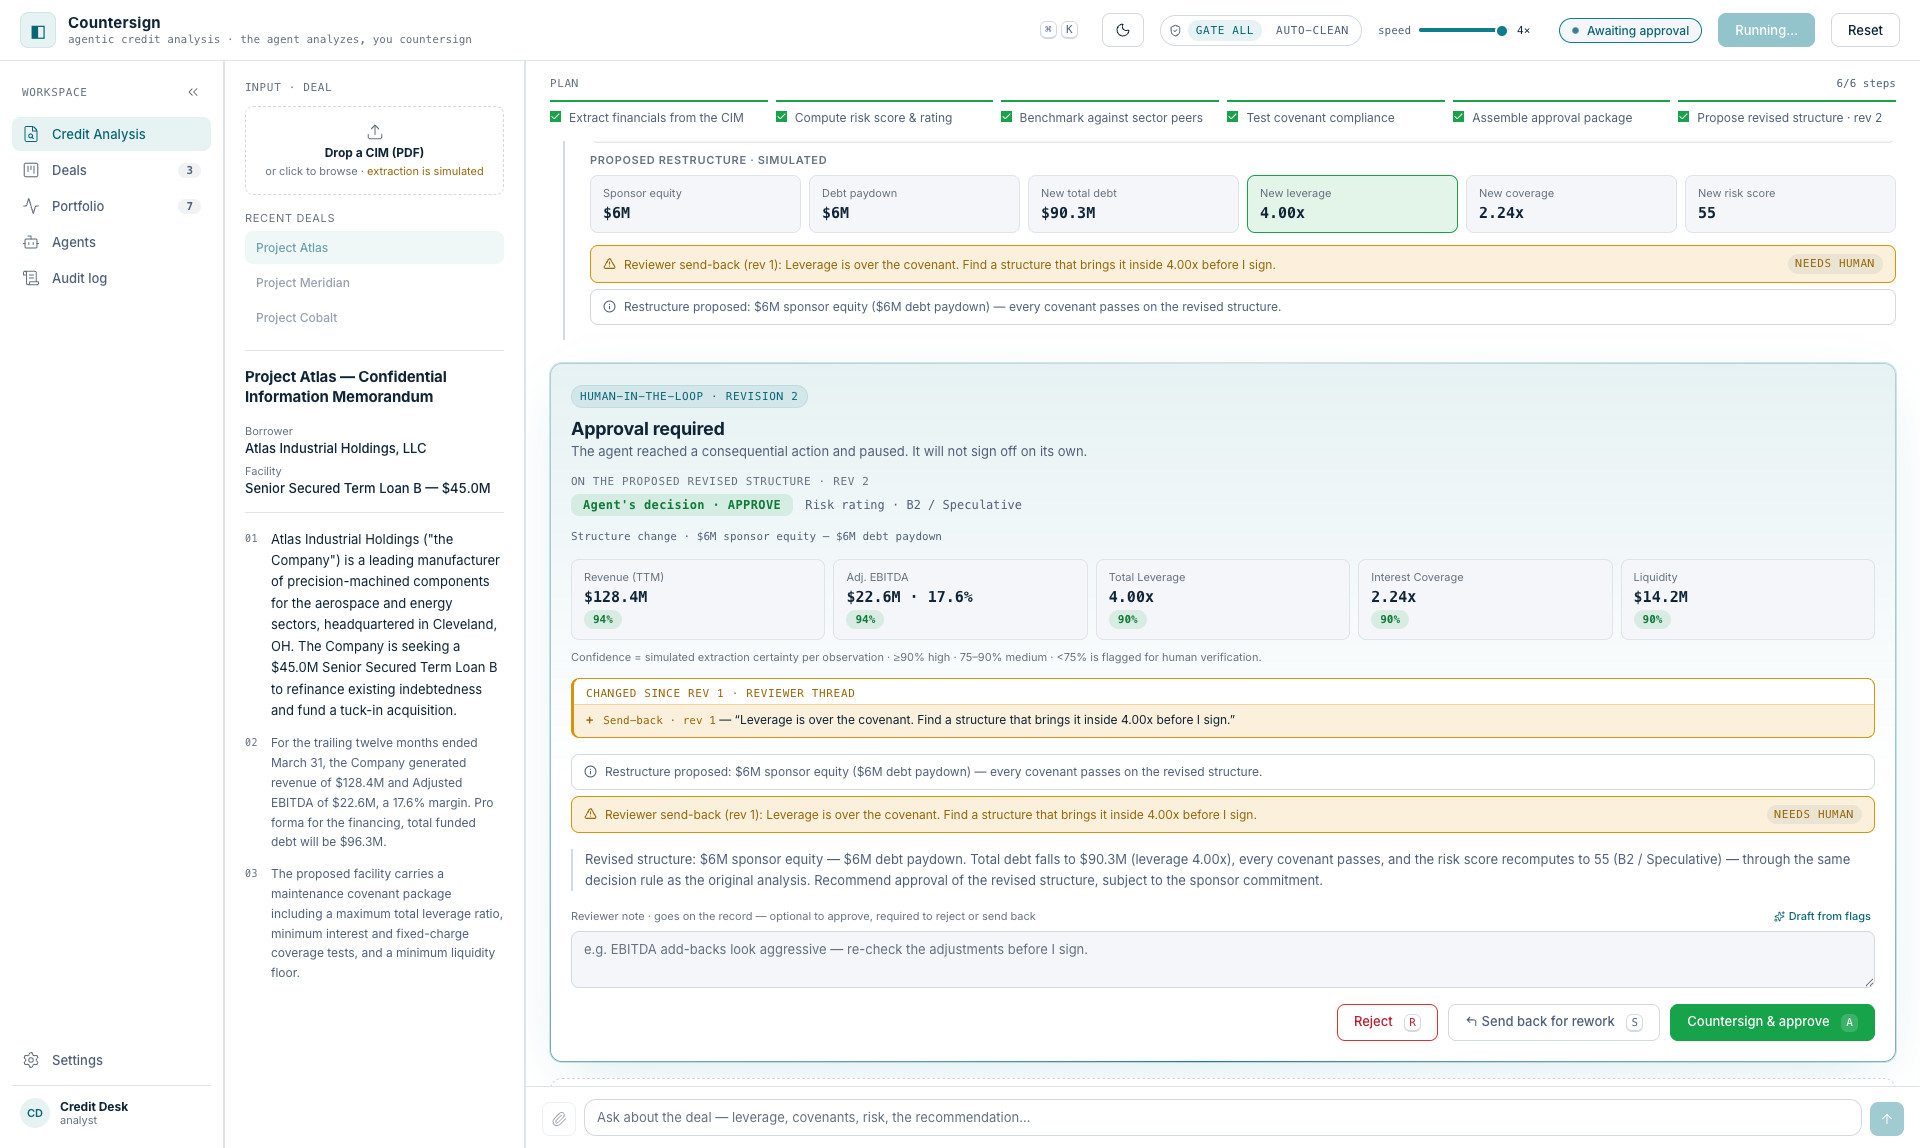Select the GATE ALL mode
The height and width of the screenshot is (1148, 1920).
click(x=1224, y=30)
